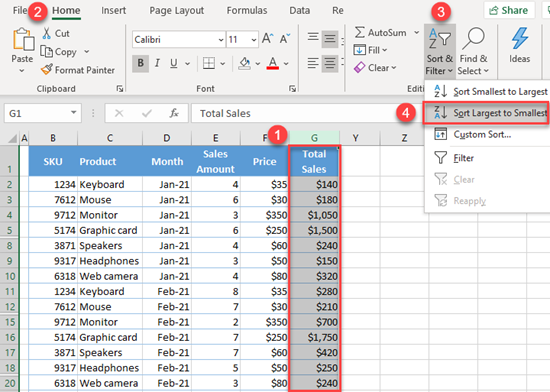This screenshot has width=550, height=392.
Task: Select column G header
Action: coord(314,138)
